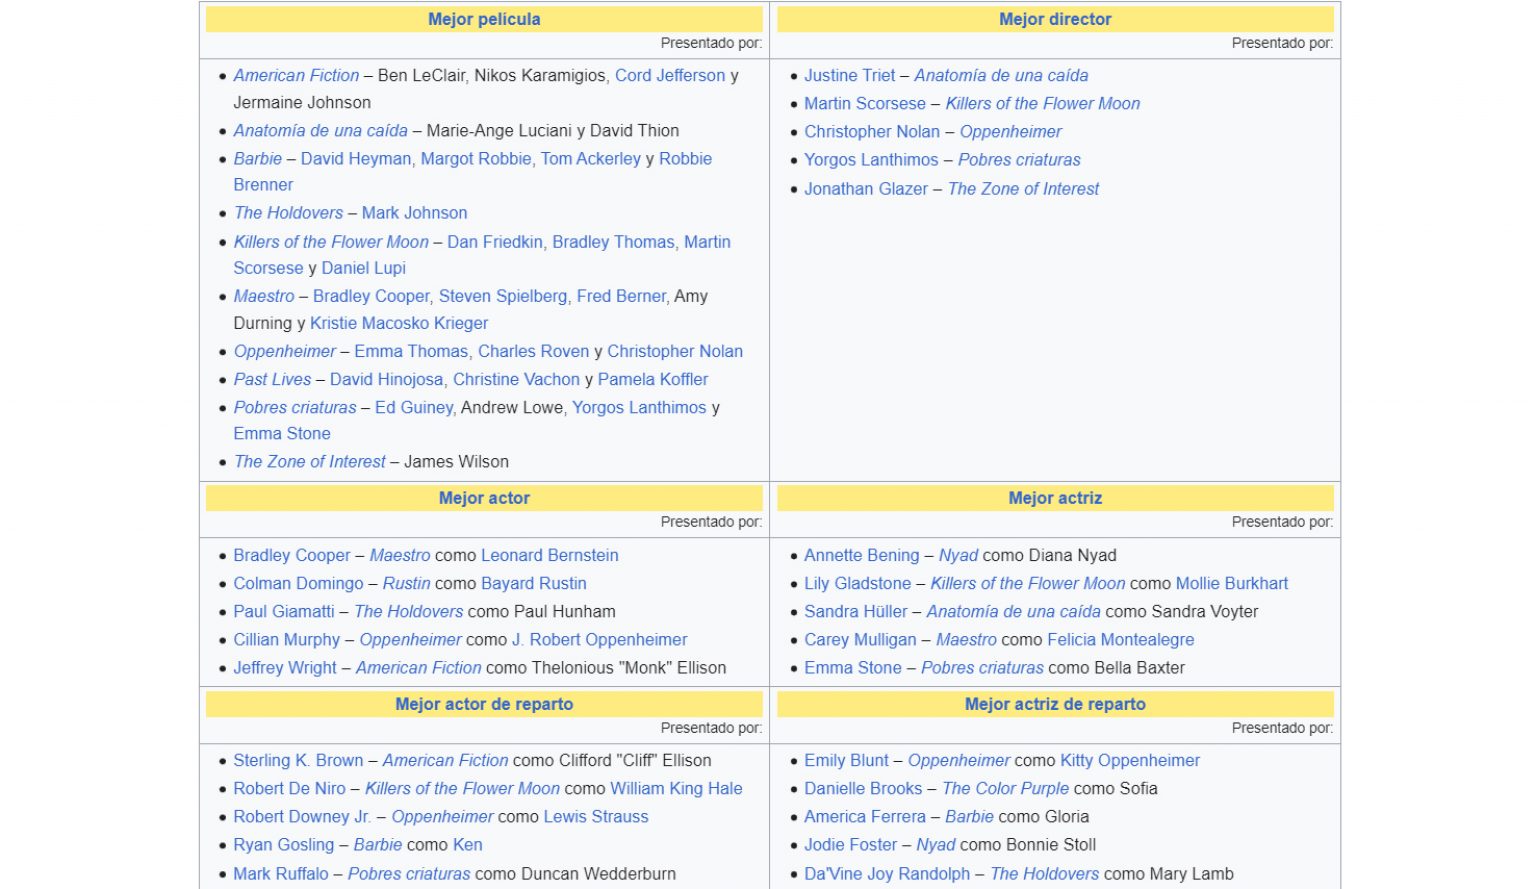1536x889 pixels.
Task: Open the Jonathan Glazer link
Action: point(866,188)
